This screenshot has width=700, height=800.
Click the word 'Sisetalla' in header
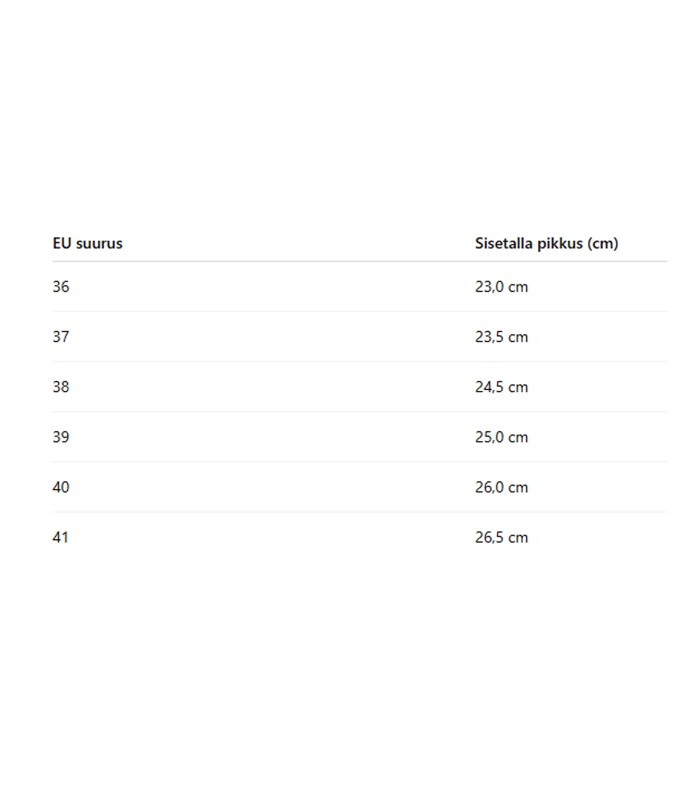pyautogui.click(x=504, y=243)
